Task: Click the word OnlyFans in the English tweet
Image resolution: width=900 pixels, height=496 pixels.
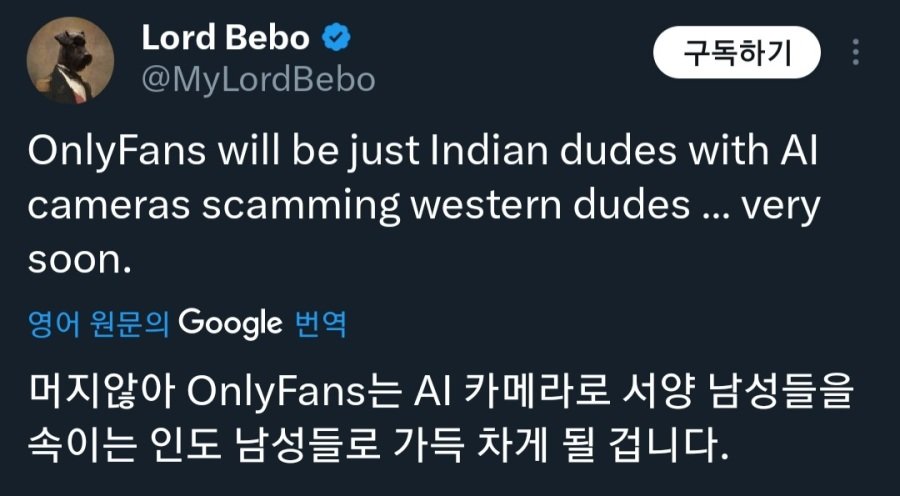Action: [111, 155]
